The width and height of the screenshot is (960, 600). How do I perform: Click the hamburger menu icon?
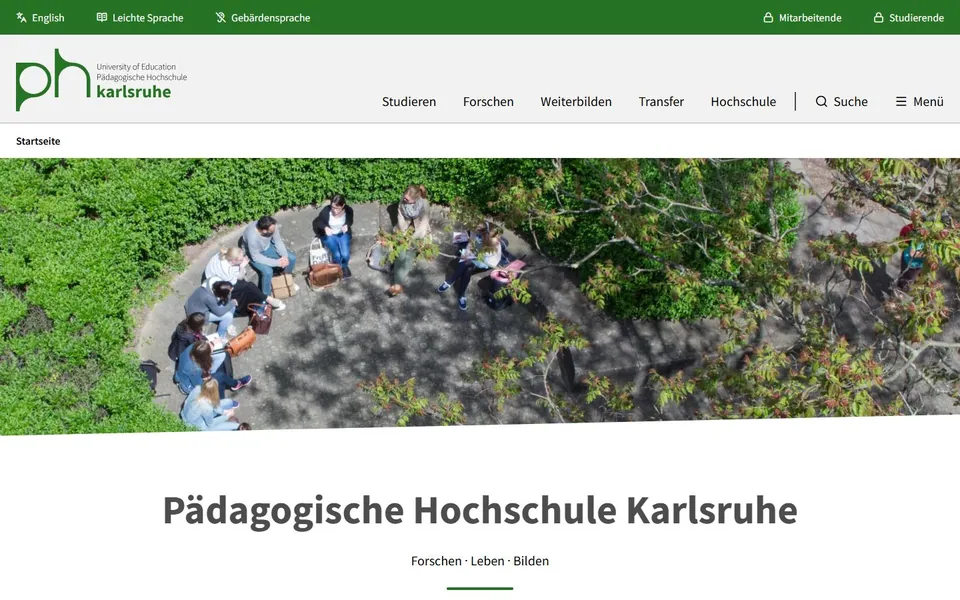901,102
